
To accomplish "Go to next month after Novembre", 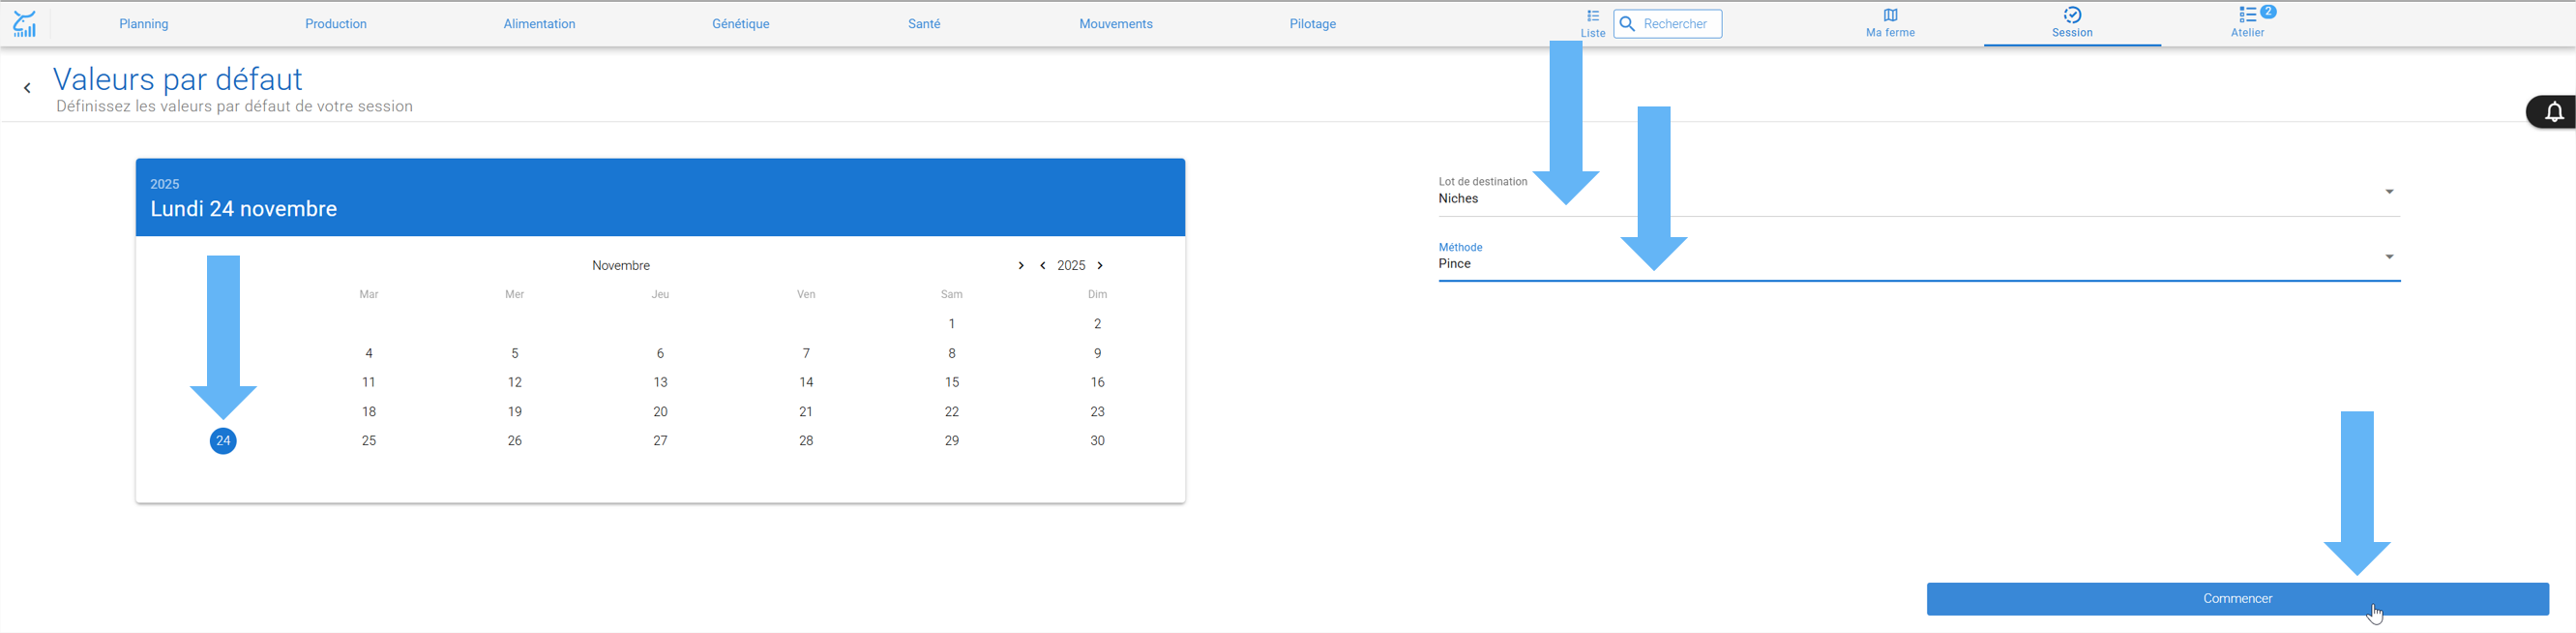I will point(1020,266).
